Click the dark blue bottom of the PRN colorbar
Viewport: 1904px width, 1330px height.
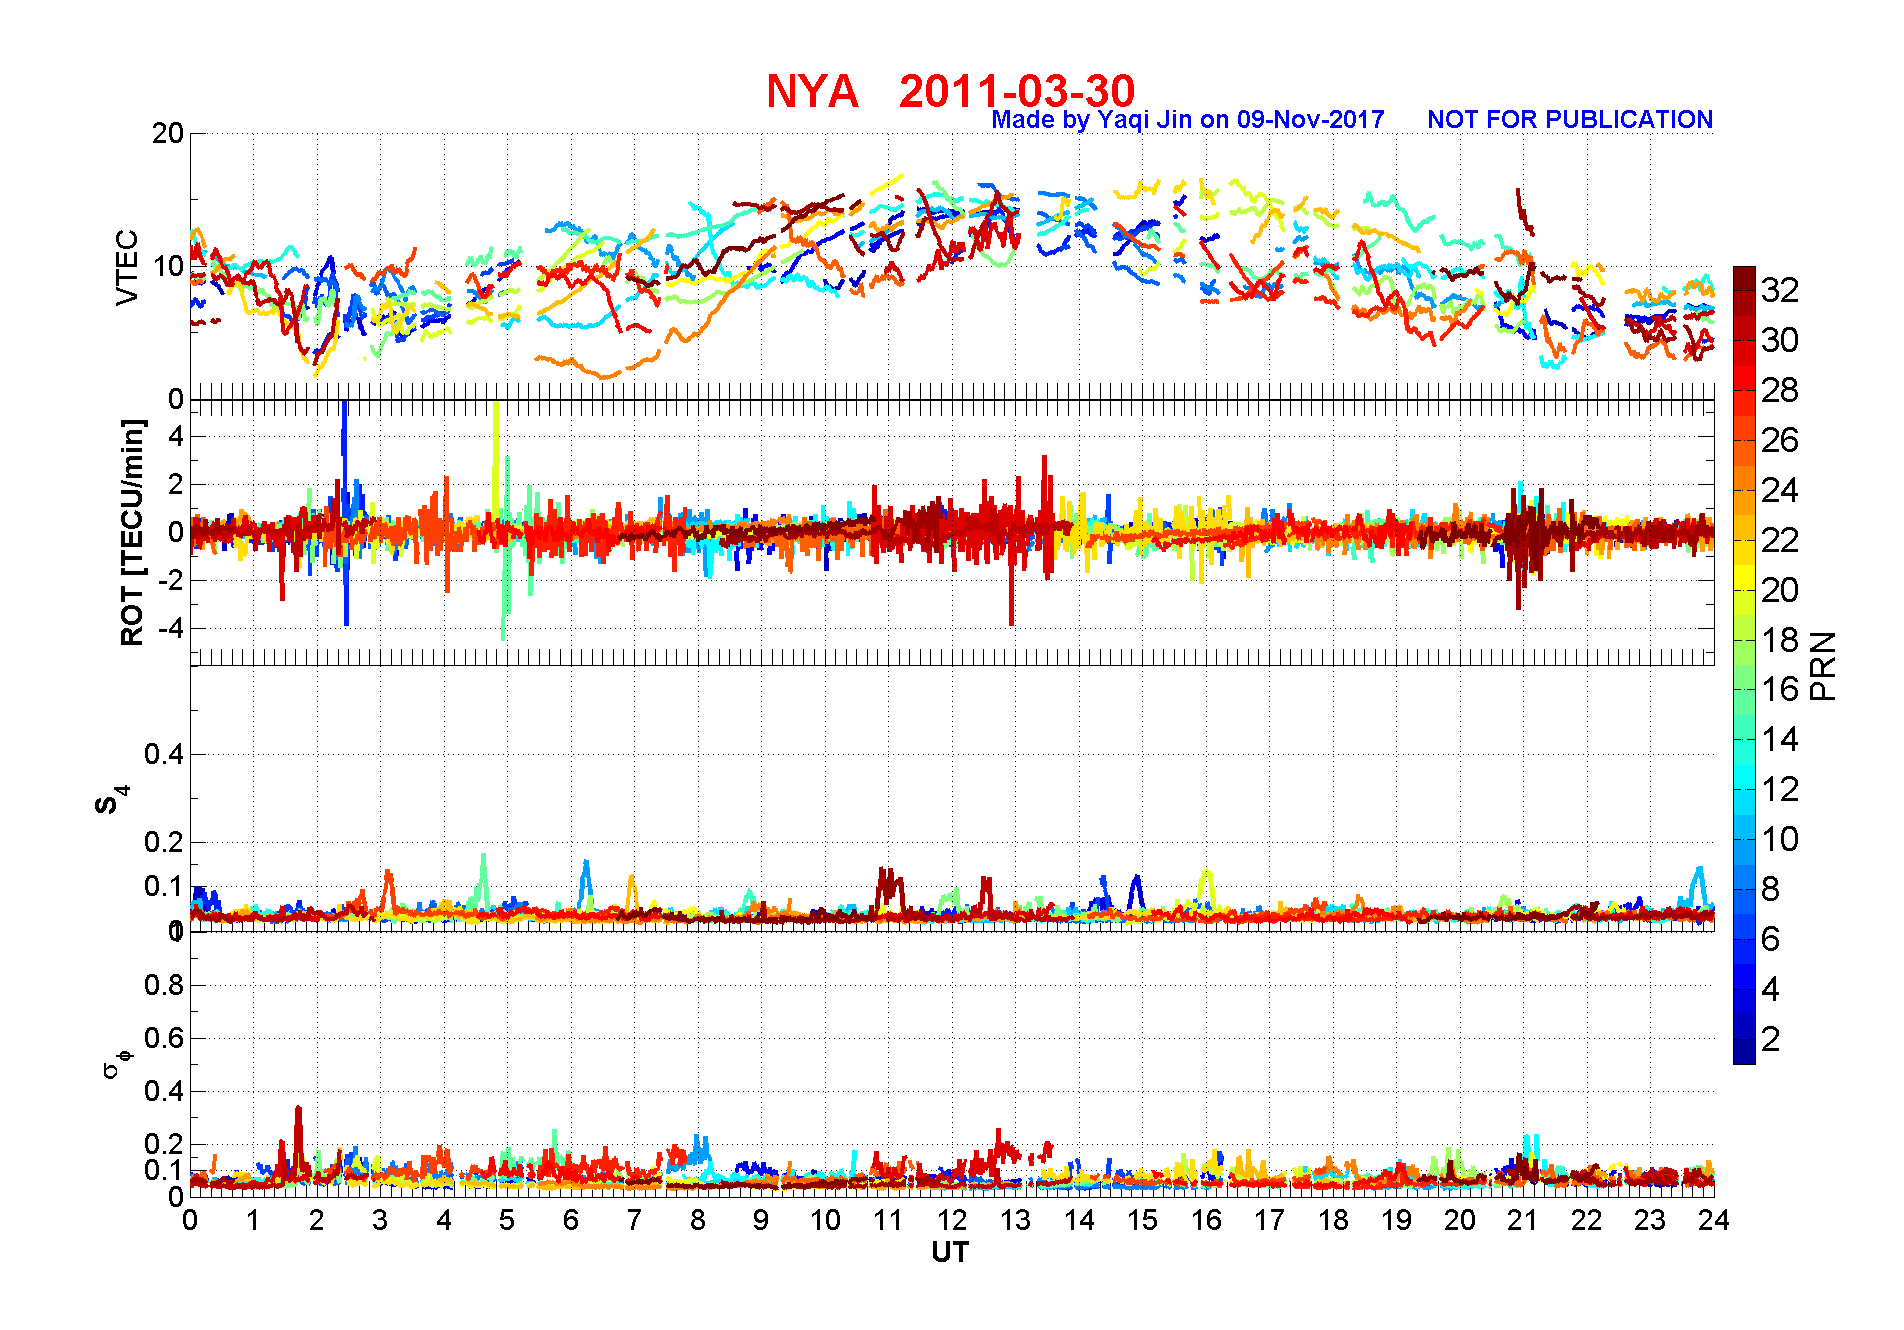(x=1744, y=1052)
